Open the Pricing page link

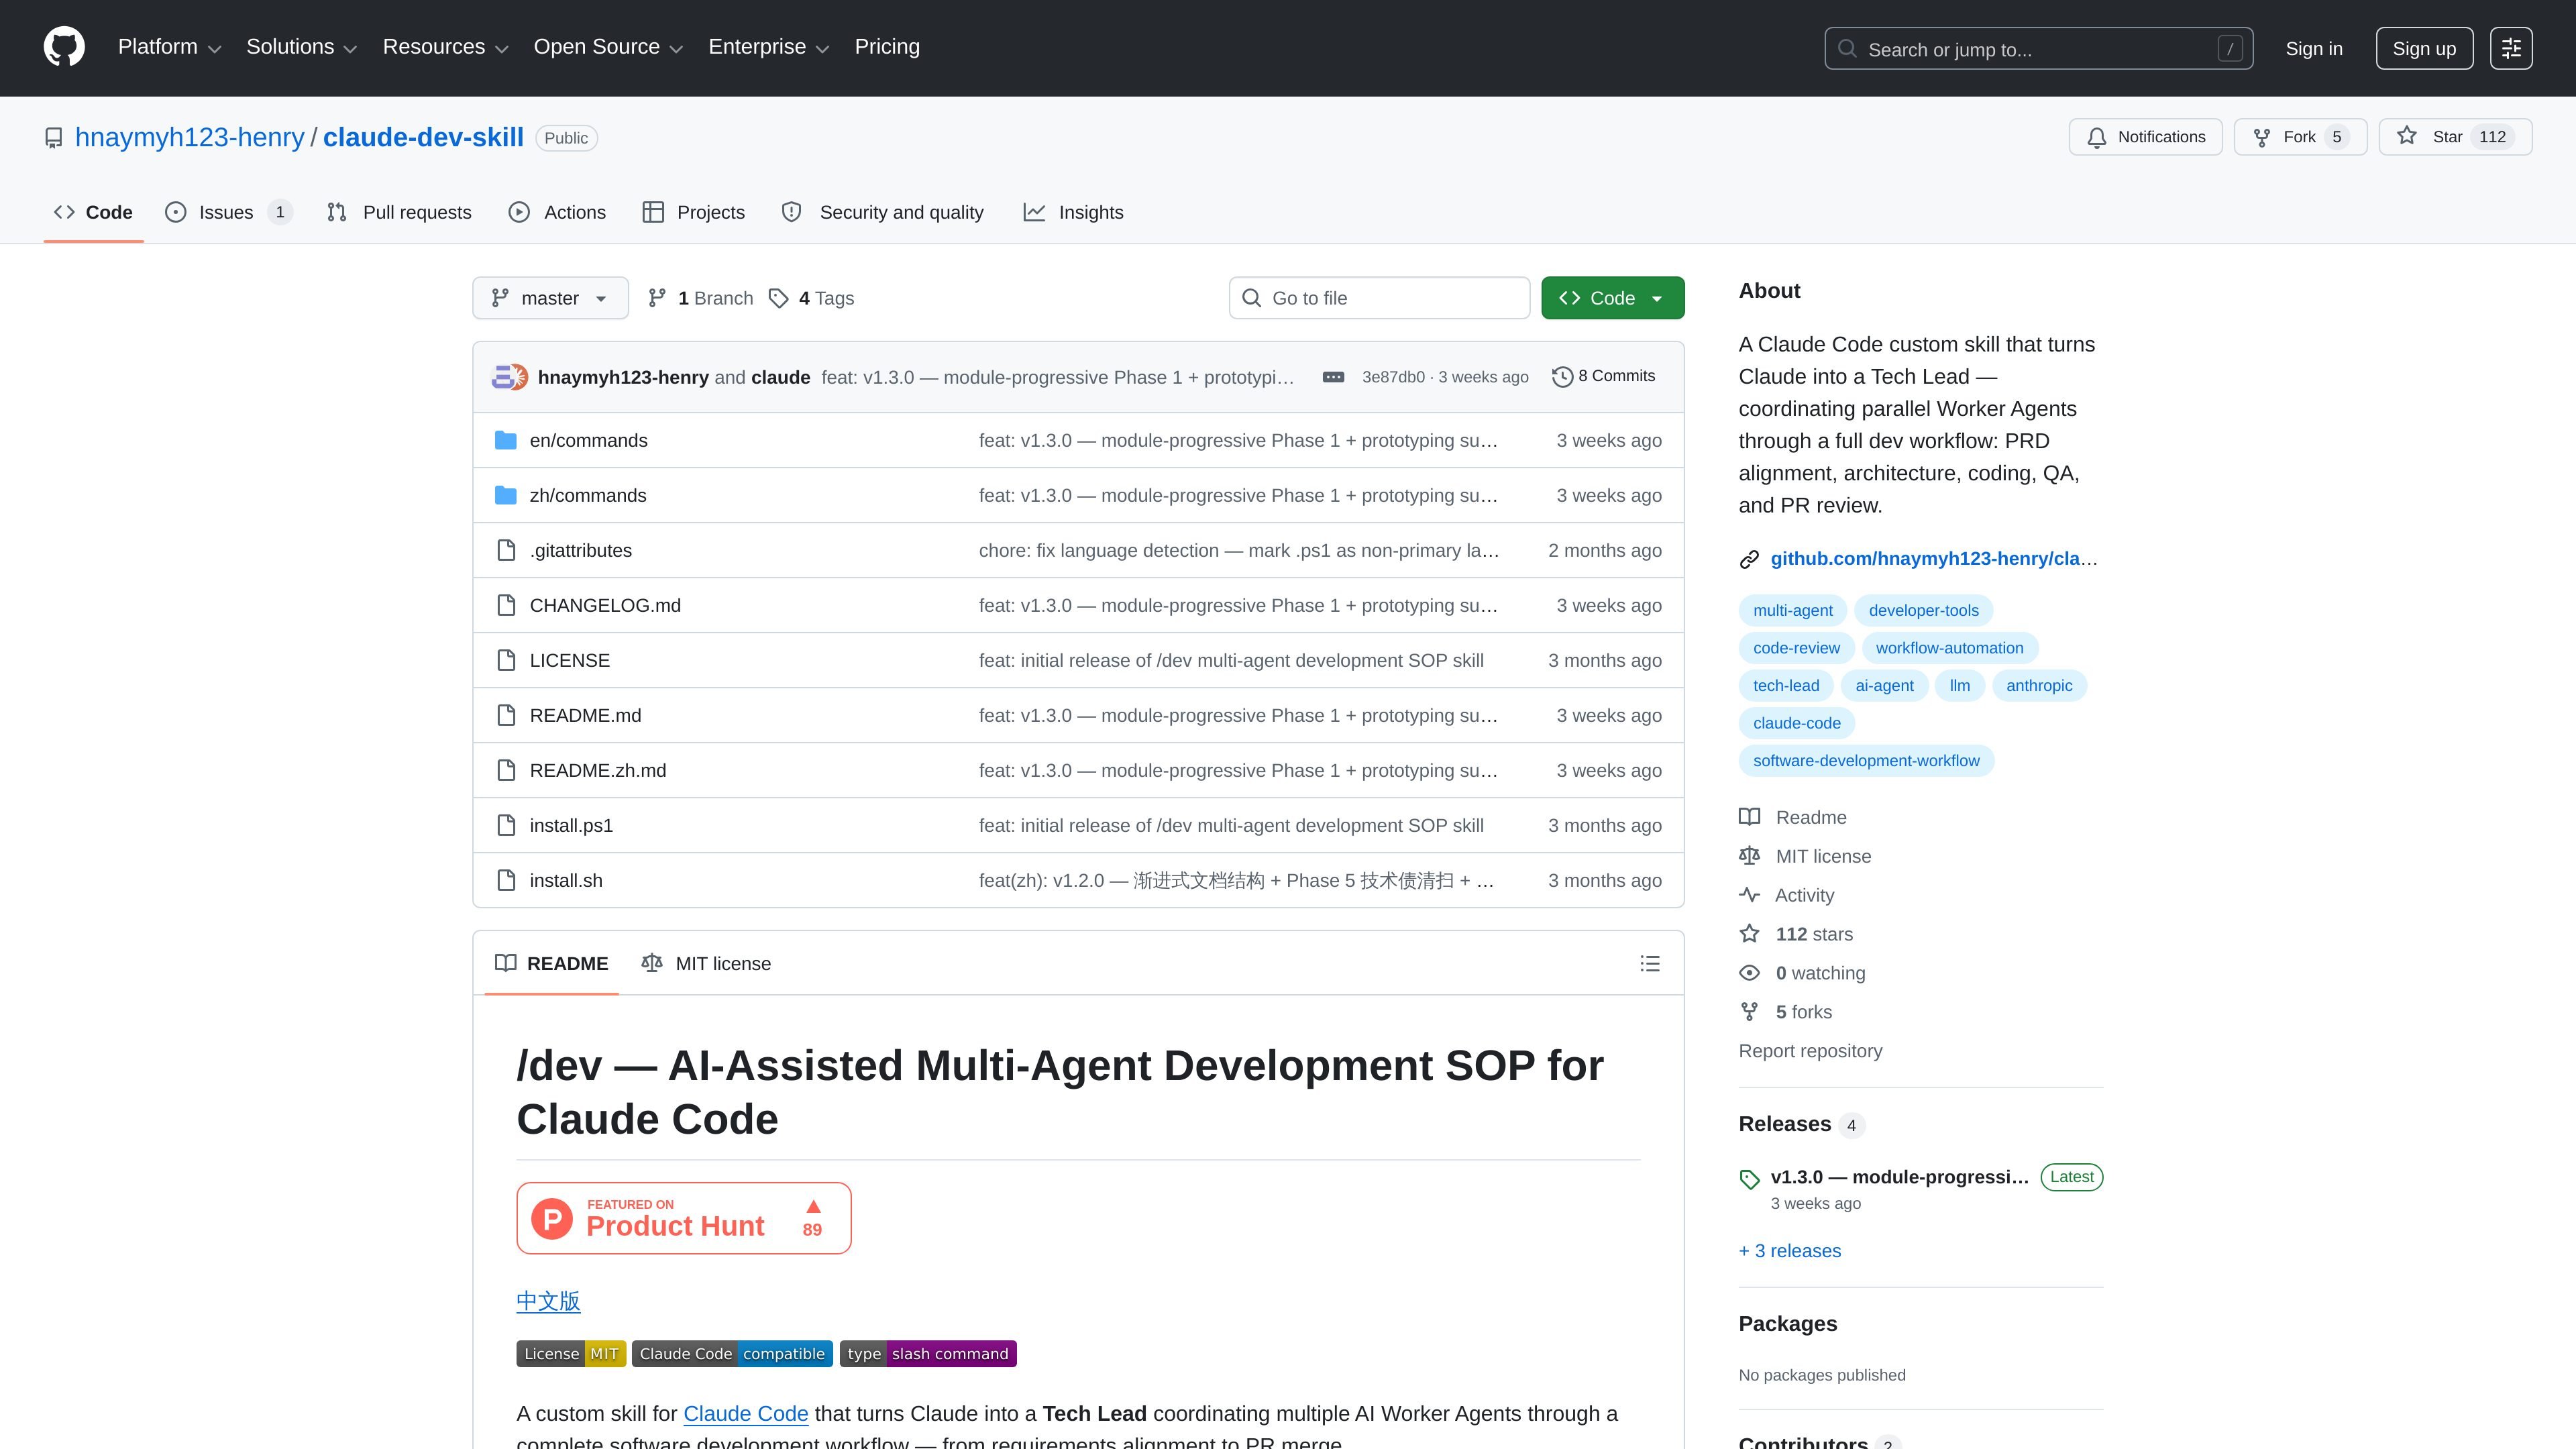[x=887, y=47]
